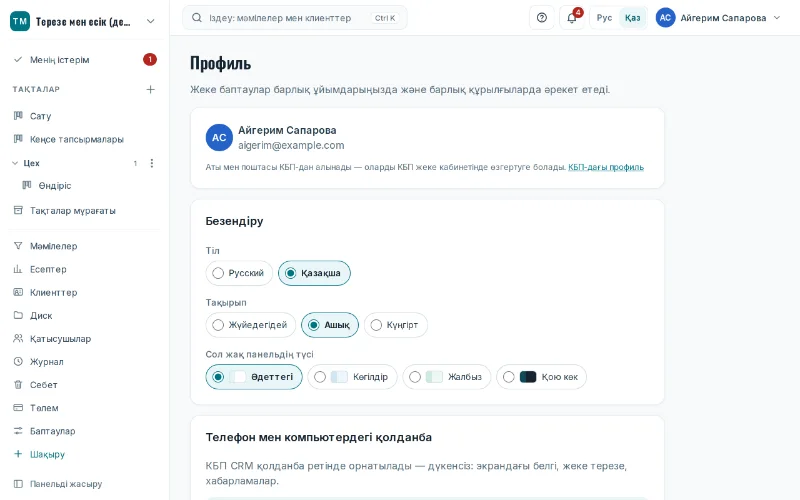Go to Мәмілелер page

tap(85, 246)
